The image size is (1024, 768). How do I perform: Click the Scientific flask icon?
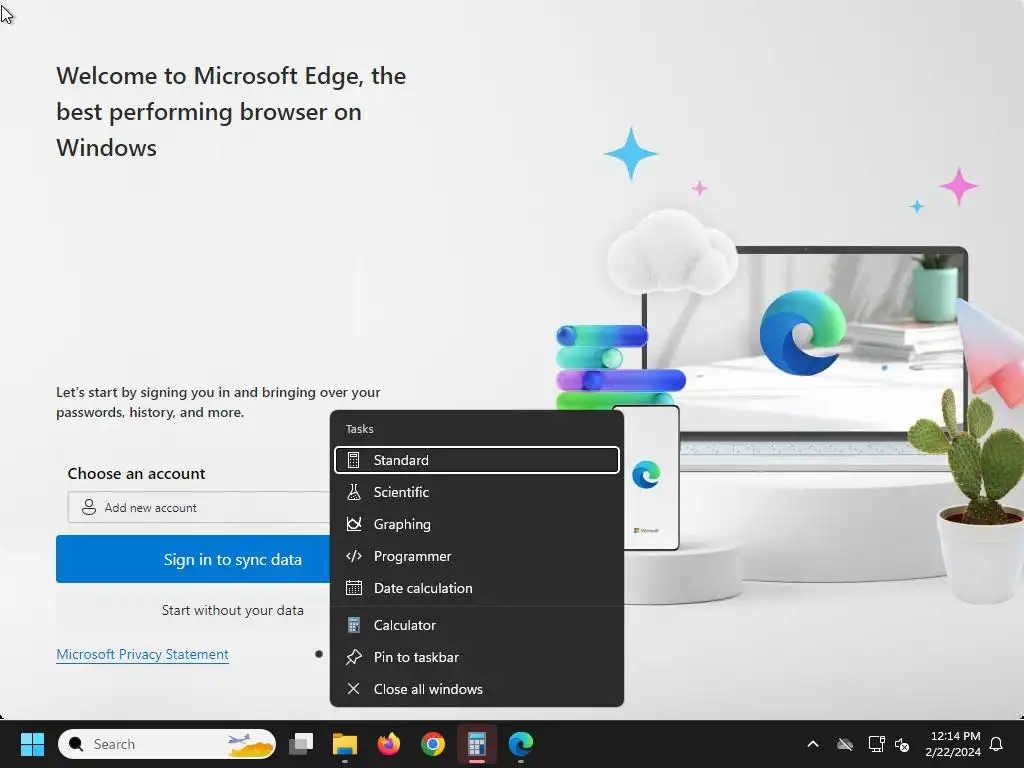coord(353,492)
